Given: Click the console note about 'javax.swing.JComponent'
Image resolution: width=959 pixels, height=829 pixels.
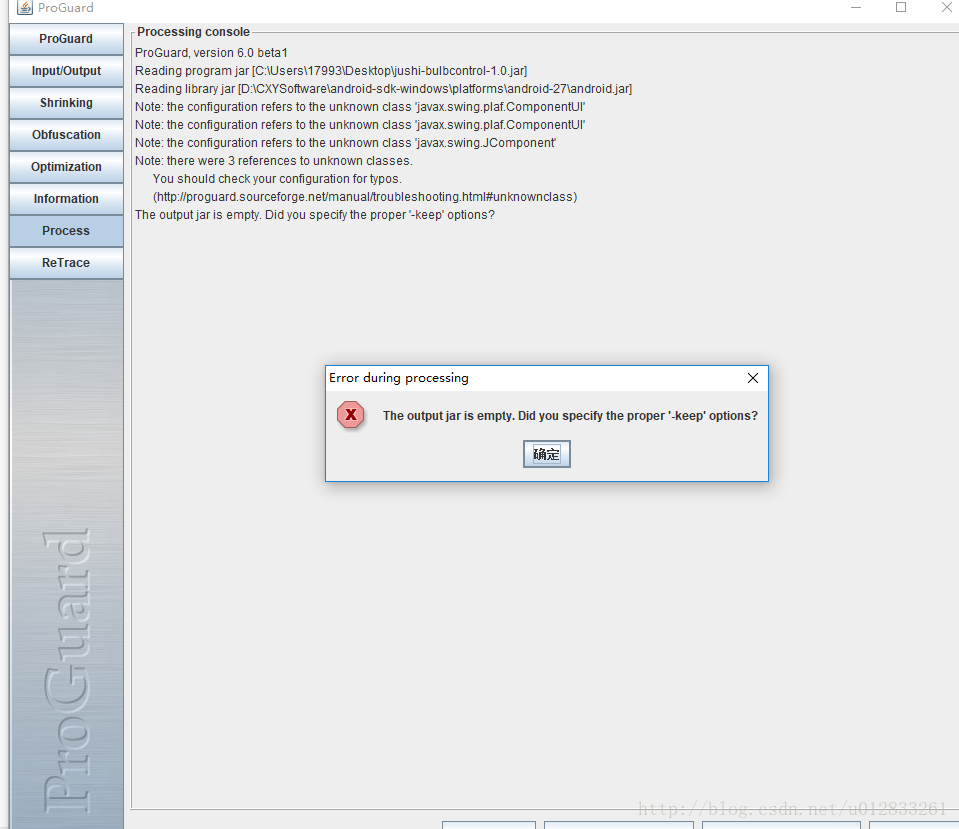Looking at the screenshot, I should (346, 143).
